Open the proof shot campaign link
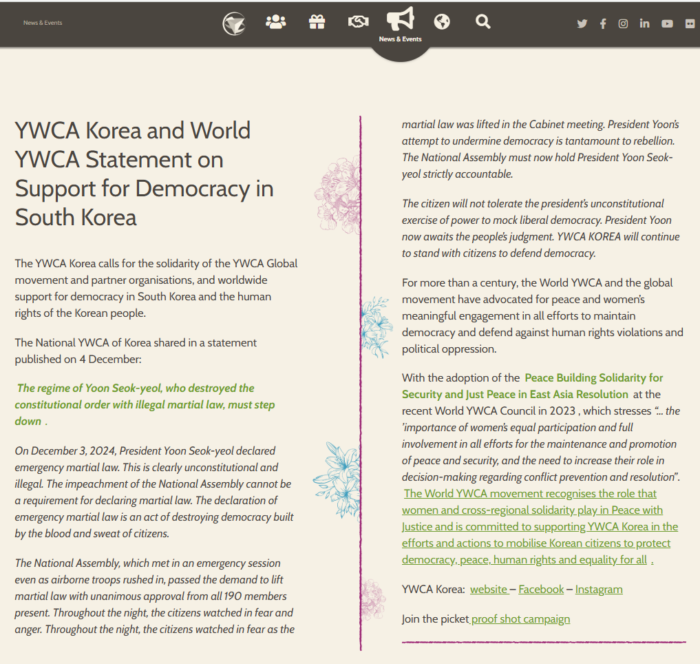The height and width of the screenshot is (664, 700). pyautogui.click(x=520, y=619)
